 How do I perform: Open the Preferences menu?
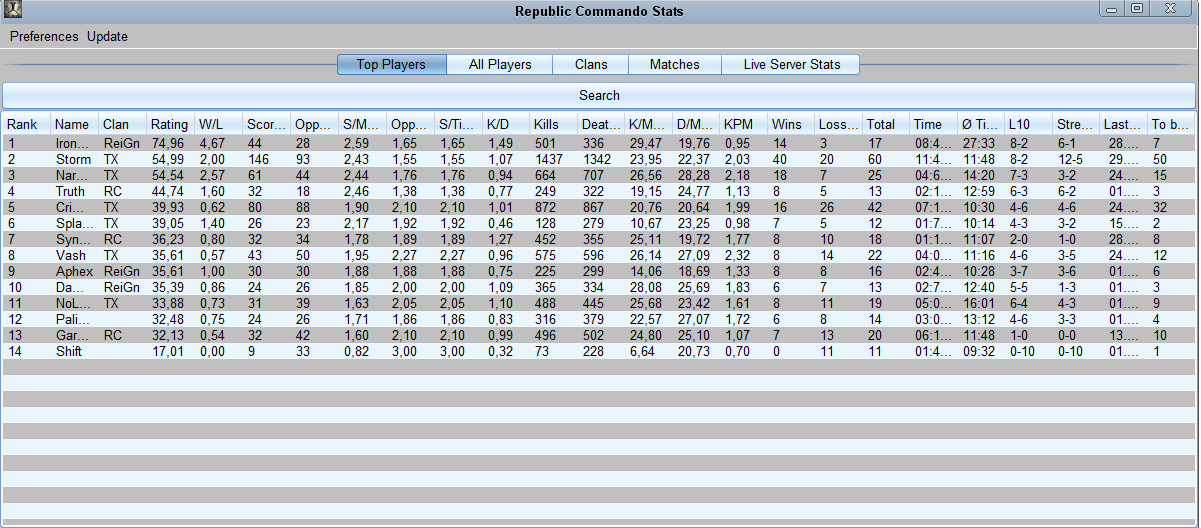(44, 36)
